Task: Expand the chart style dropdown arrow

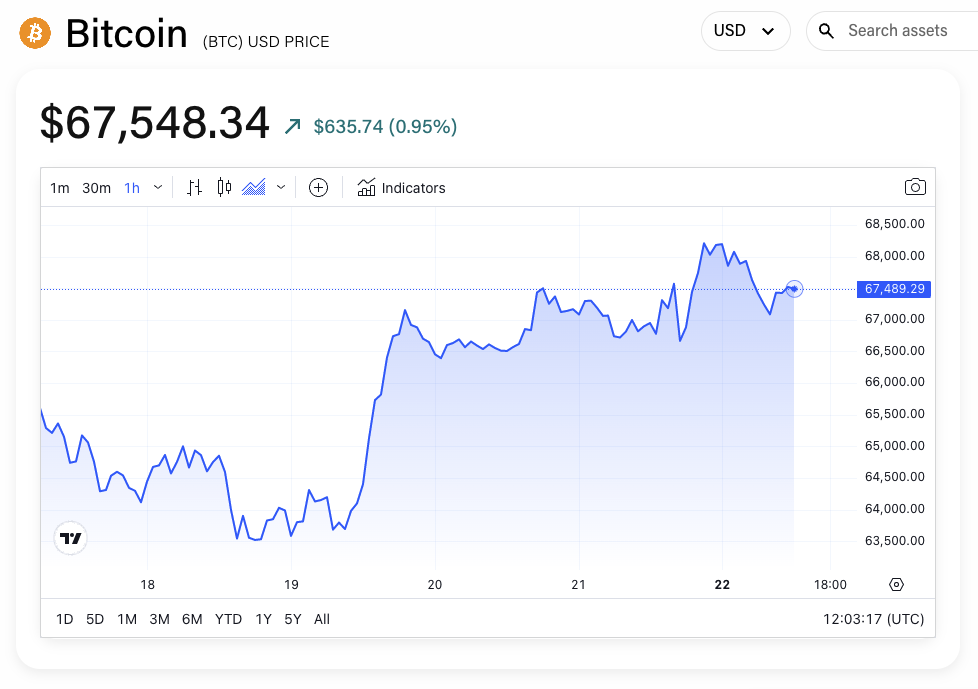Action: coord(281,187)
